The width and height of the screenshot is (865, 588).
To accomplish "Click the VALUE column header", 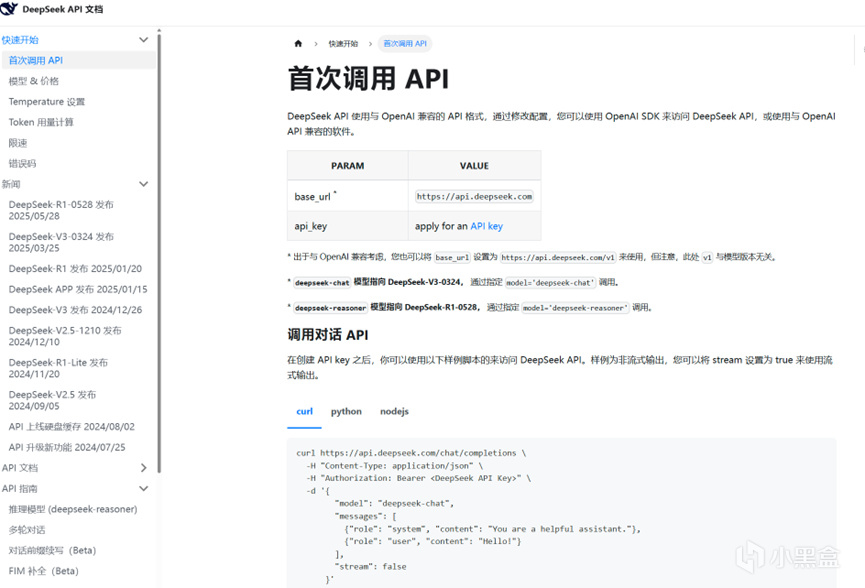I will pyautogui.click(x=474, y=165).
